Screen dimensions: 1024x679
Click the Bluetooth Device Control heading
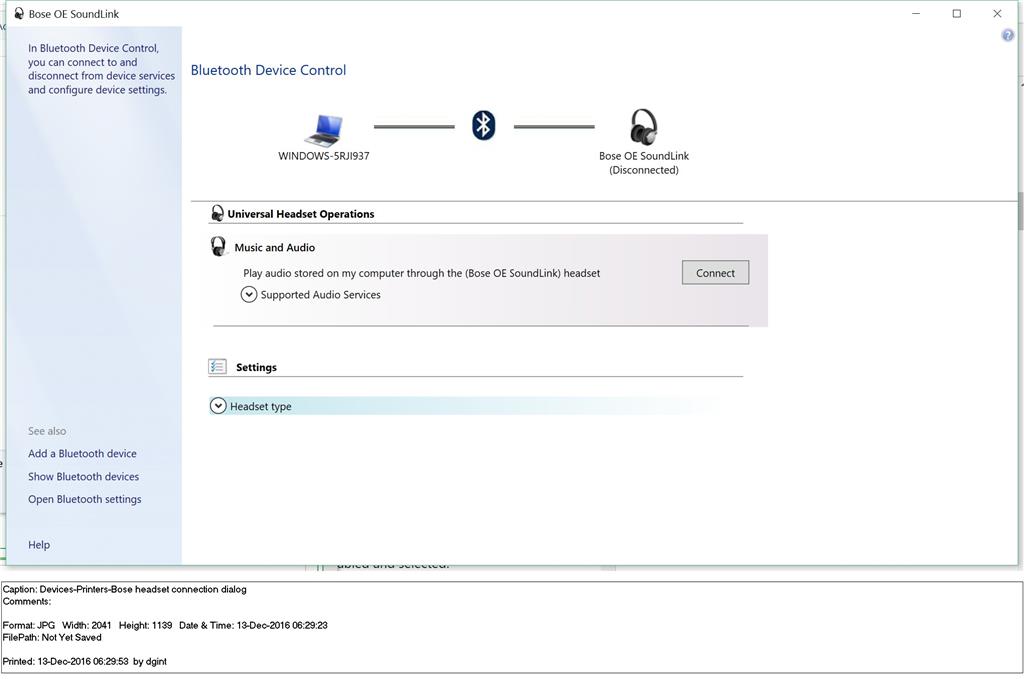point(268,70)
